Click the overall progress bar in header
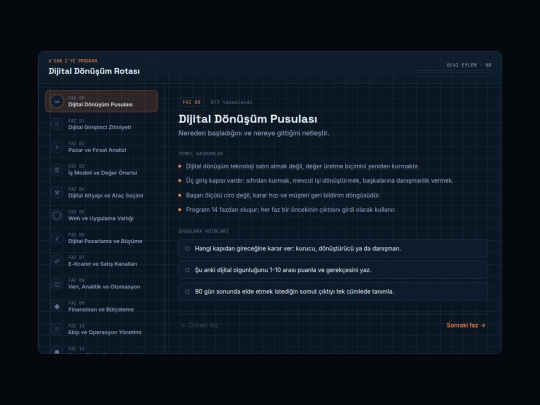This screenshot has height=405, width=540. point(453,71)
